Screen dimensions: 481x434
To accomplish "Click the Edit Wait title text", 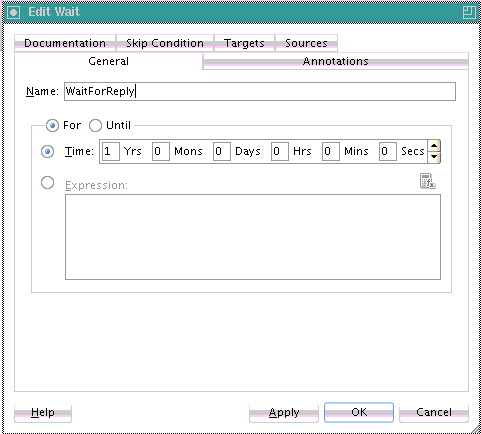I will [x=54, y=12].
